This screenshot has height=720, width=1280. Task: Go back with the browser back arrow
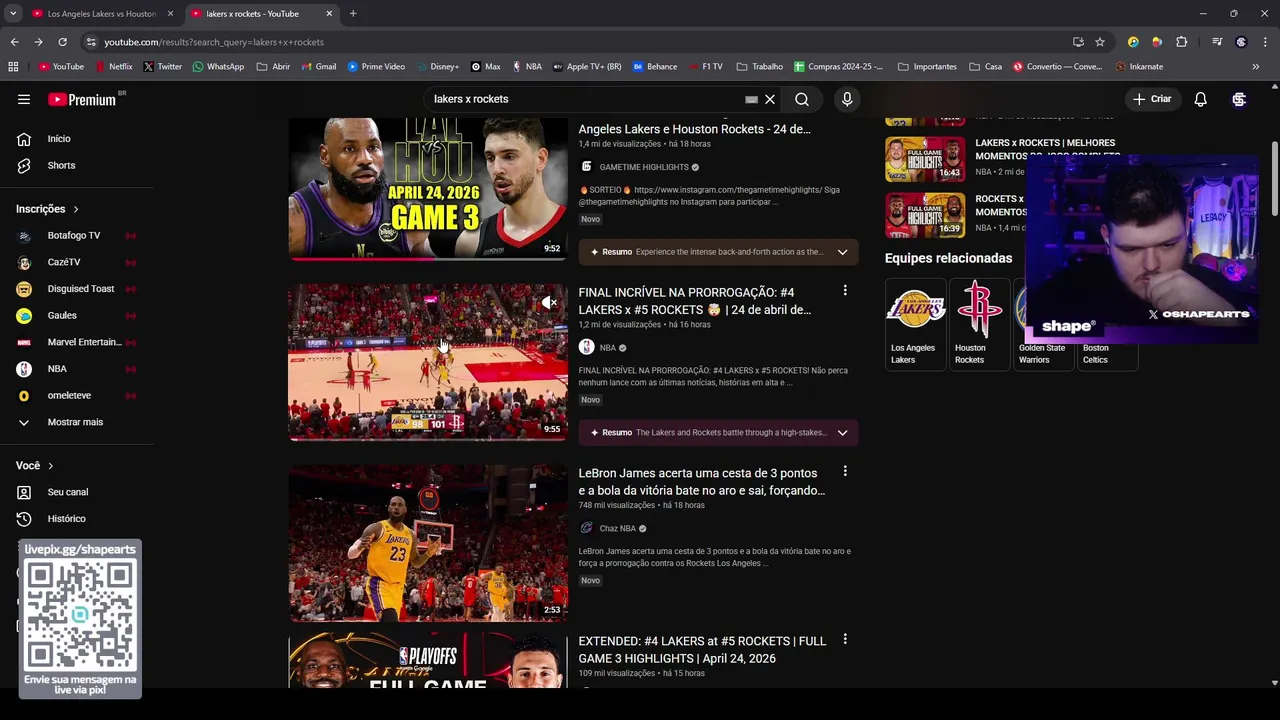(14, 42)
